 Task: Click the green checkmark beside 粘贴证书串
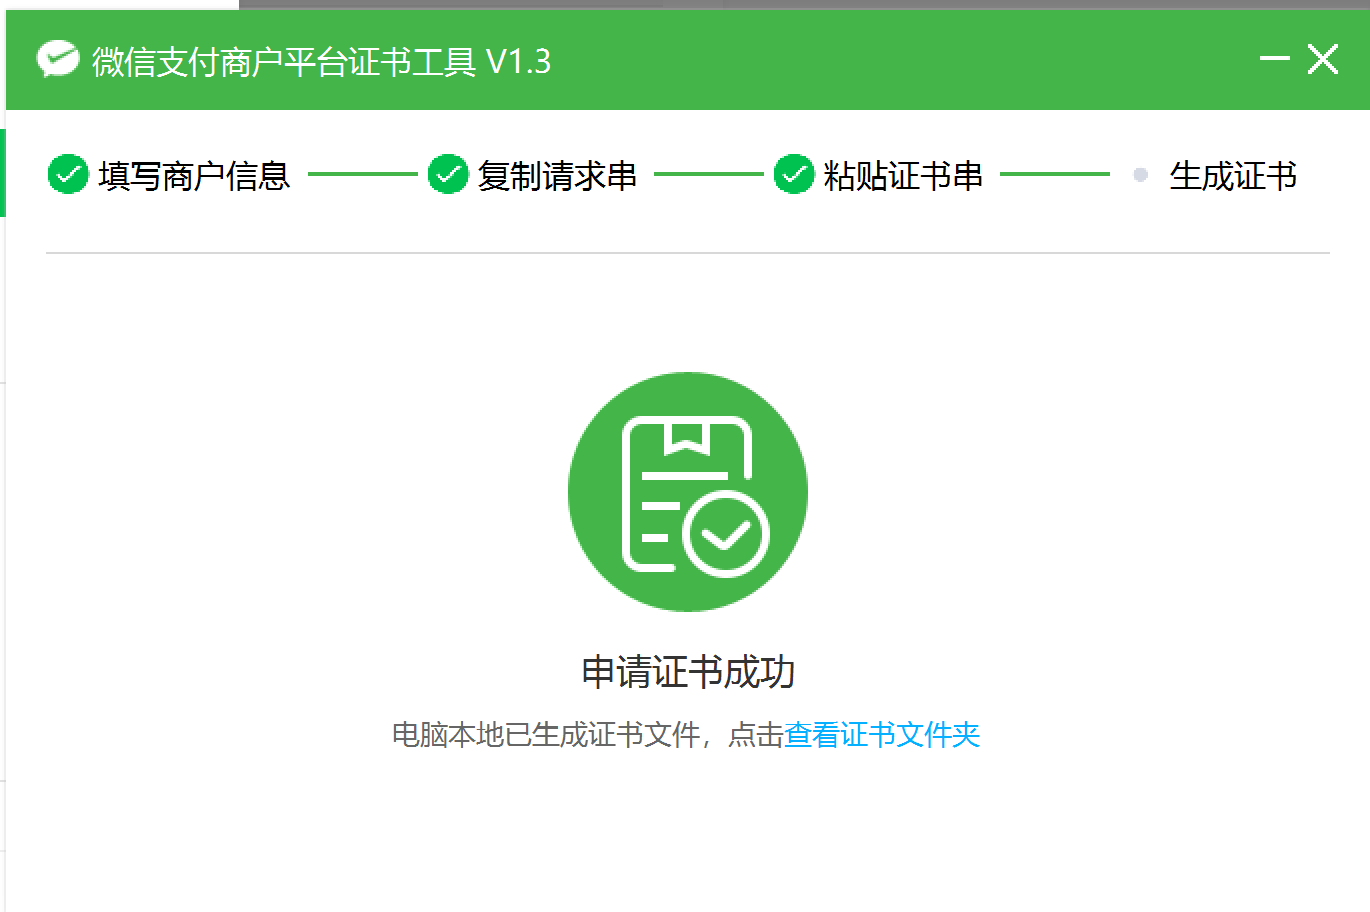click(794, 175)
